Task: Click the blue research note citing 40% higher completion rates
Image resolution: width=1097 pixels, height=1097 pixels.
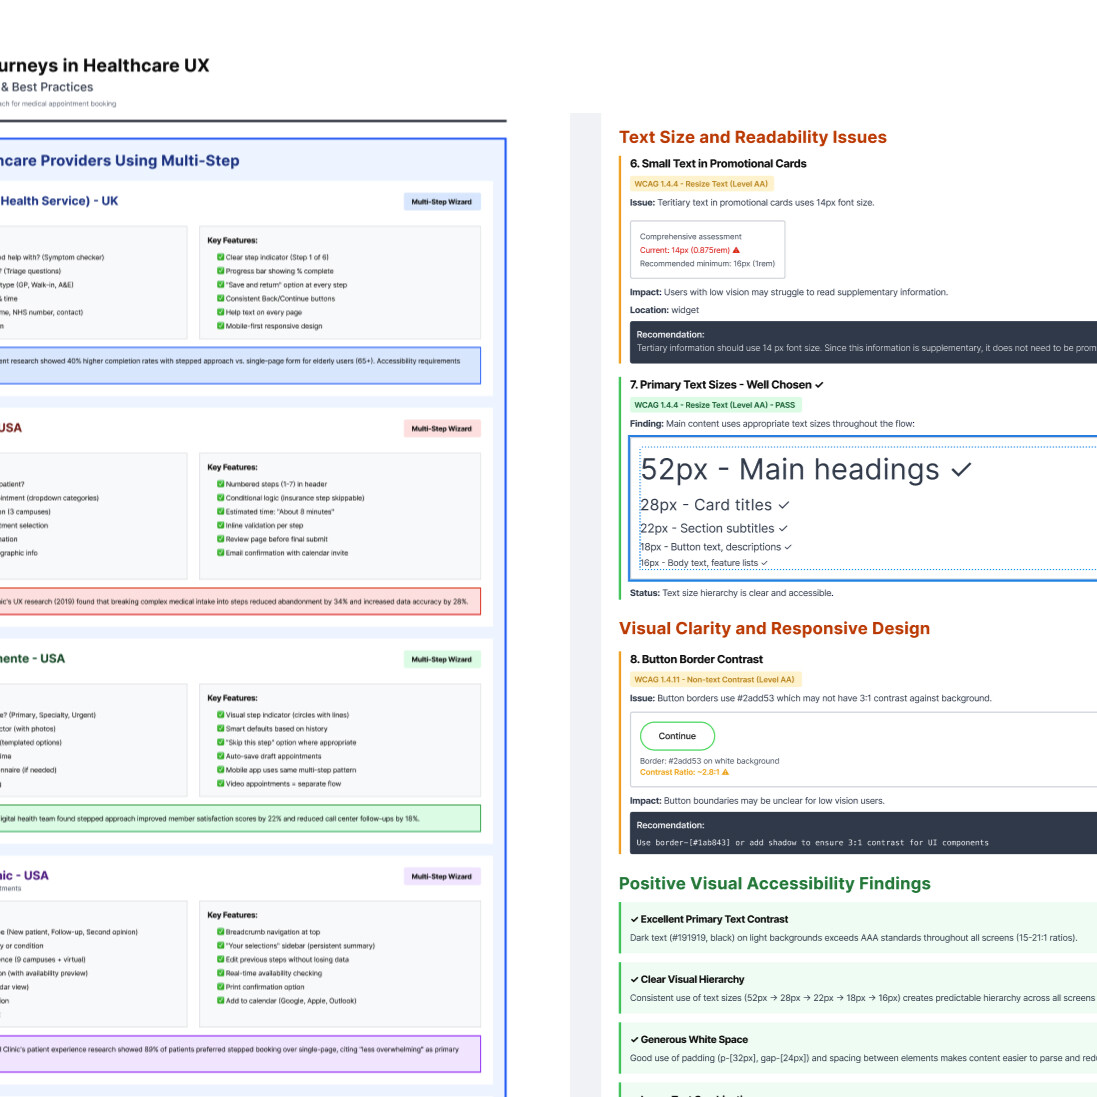Action: 240,365
